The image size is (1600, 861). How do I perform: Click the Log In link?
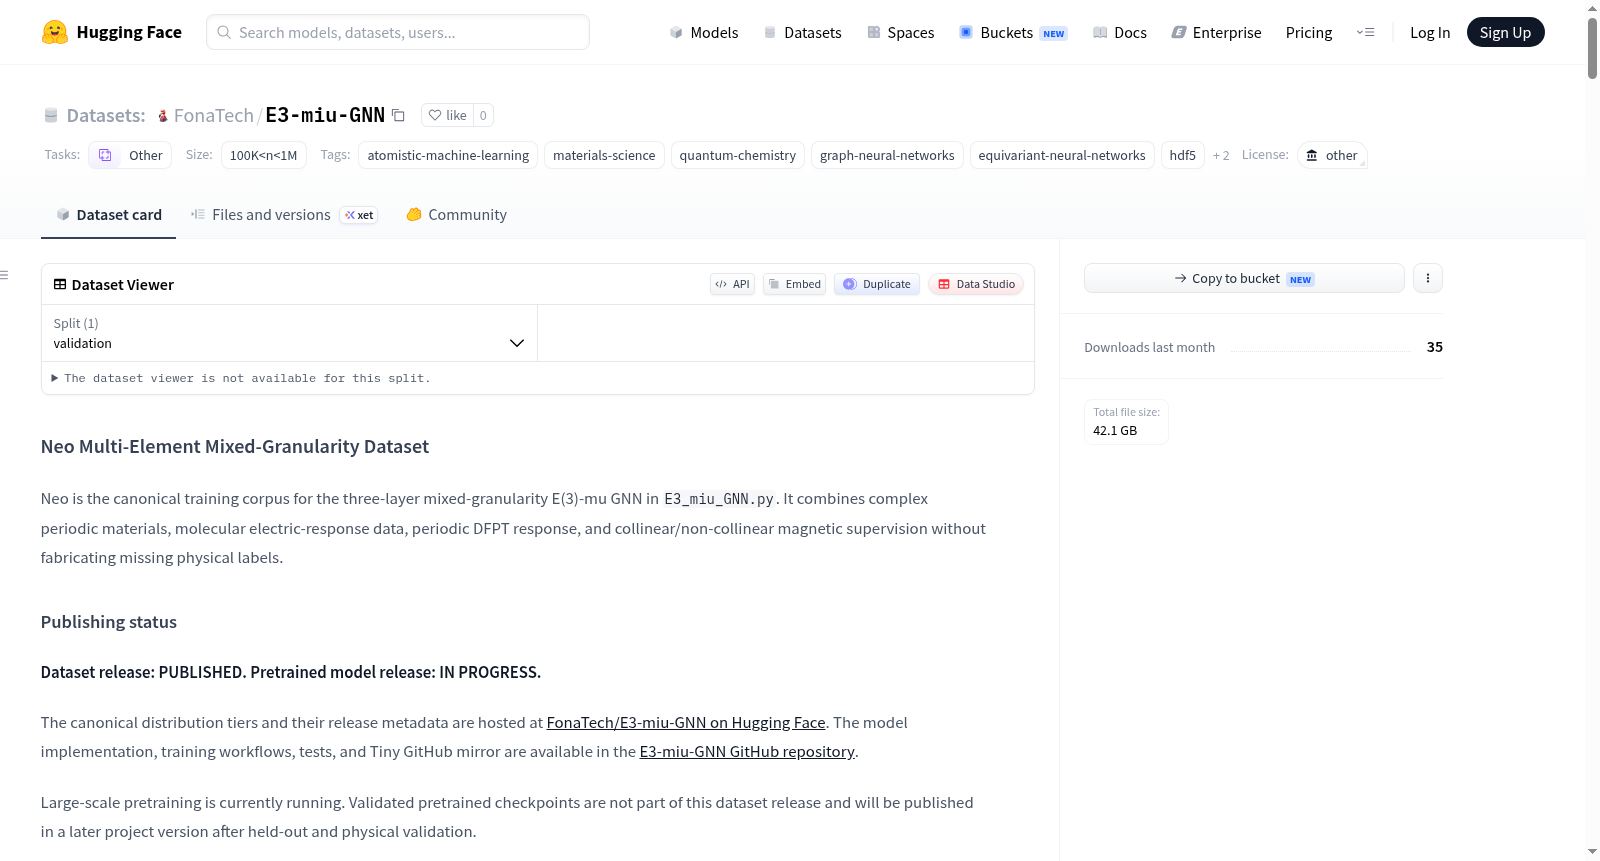pyautogui.click(x=1430, y=32)
